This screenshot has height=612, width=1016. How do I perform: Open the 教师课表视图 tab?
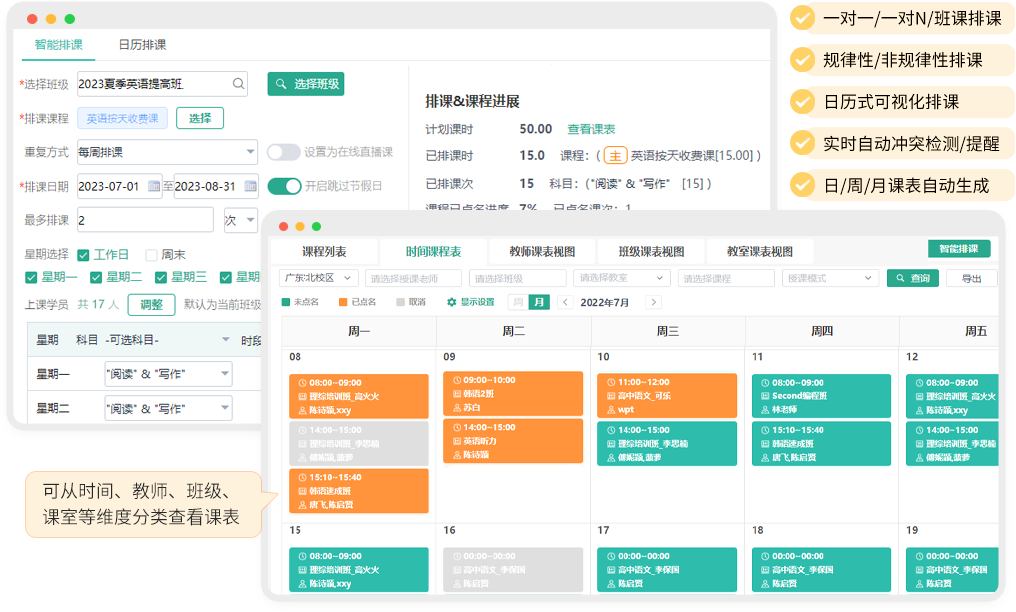[541, 251]
